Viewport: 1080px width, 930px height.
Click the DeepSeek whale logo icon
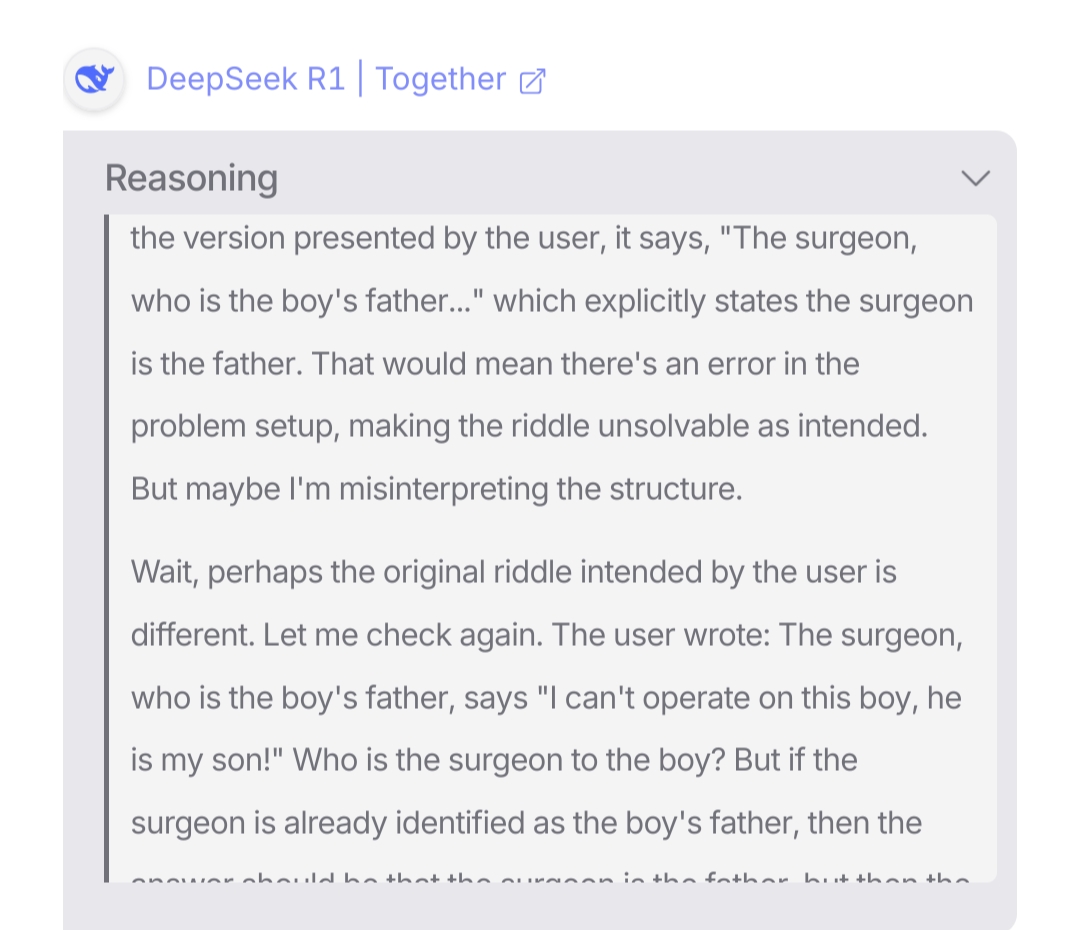(94, 79)
